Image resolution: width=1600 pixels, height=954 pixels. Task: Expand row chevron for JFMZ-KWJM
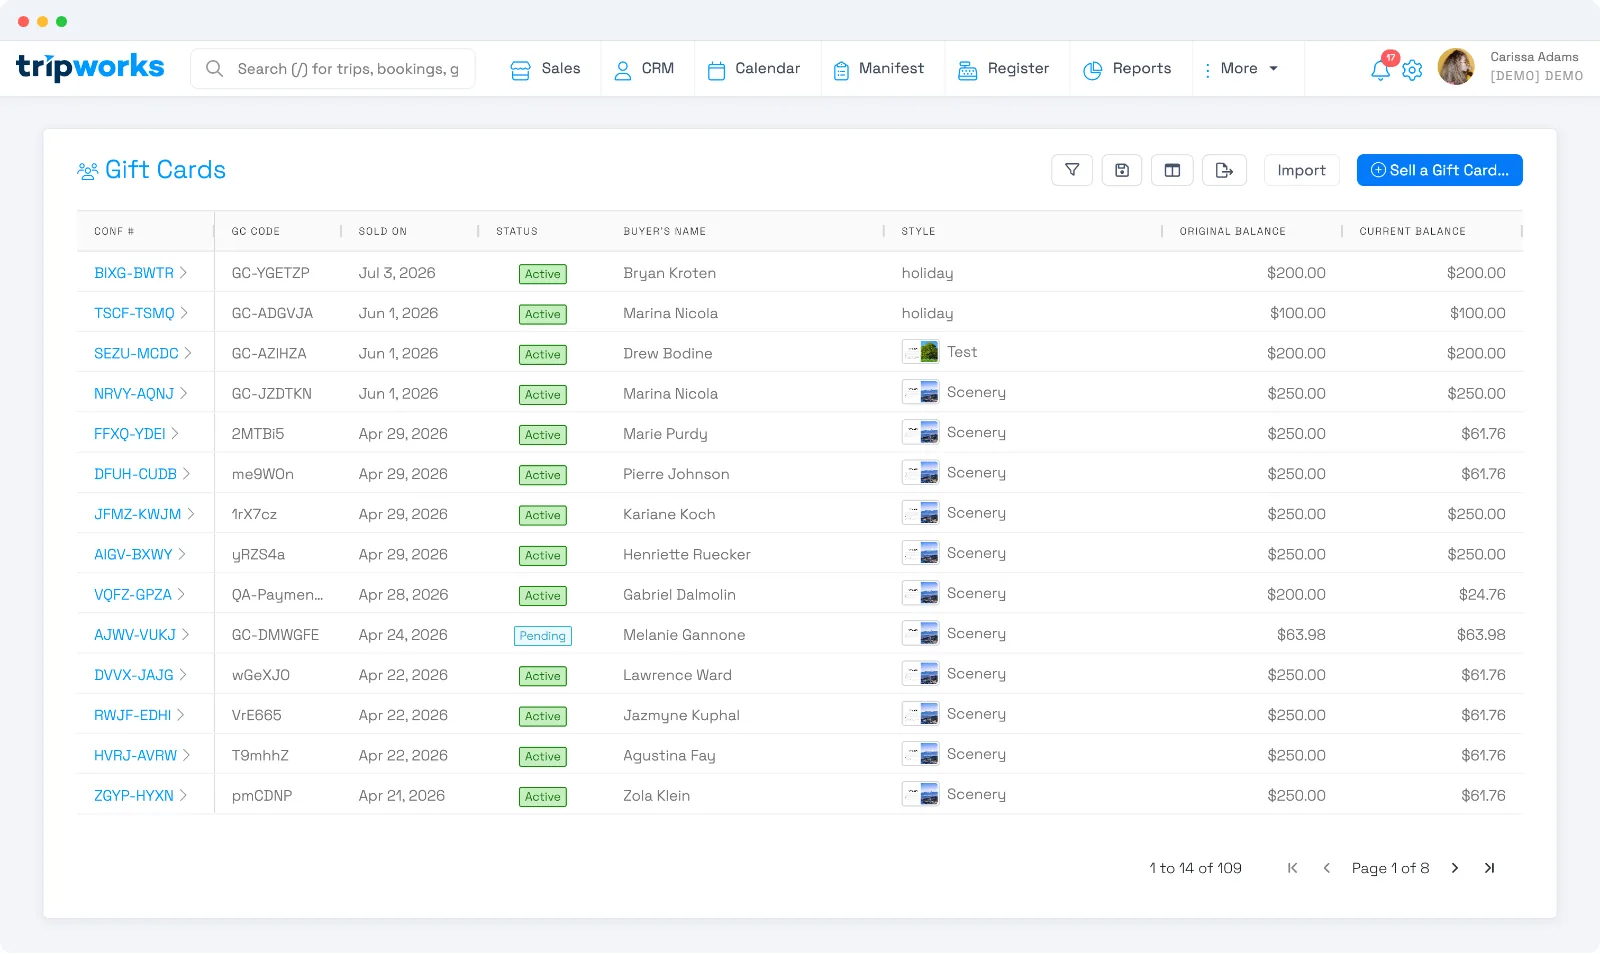[191, 514]
